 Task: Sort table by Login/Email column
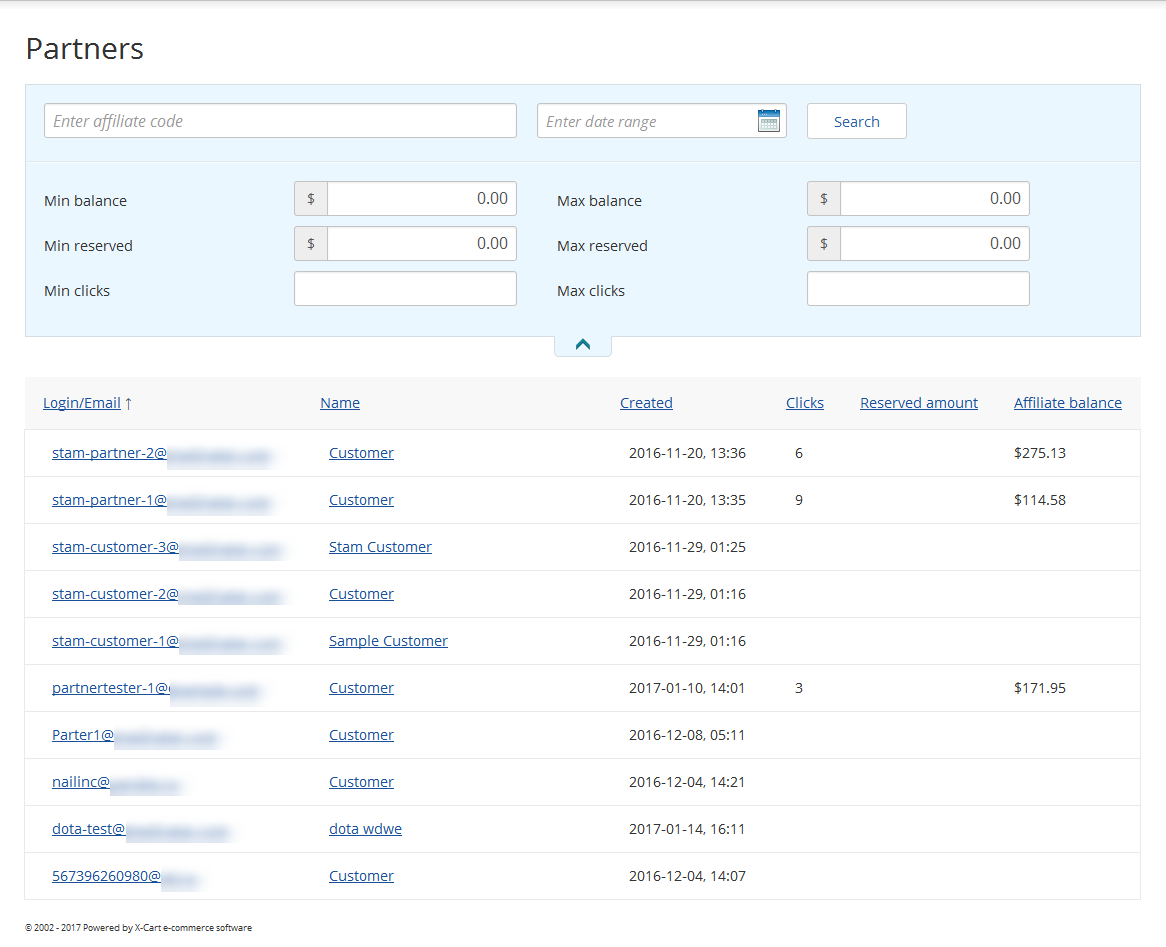click(82, 403)
